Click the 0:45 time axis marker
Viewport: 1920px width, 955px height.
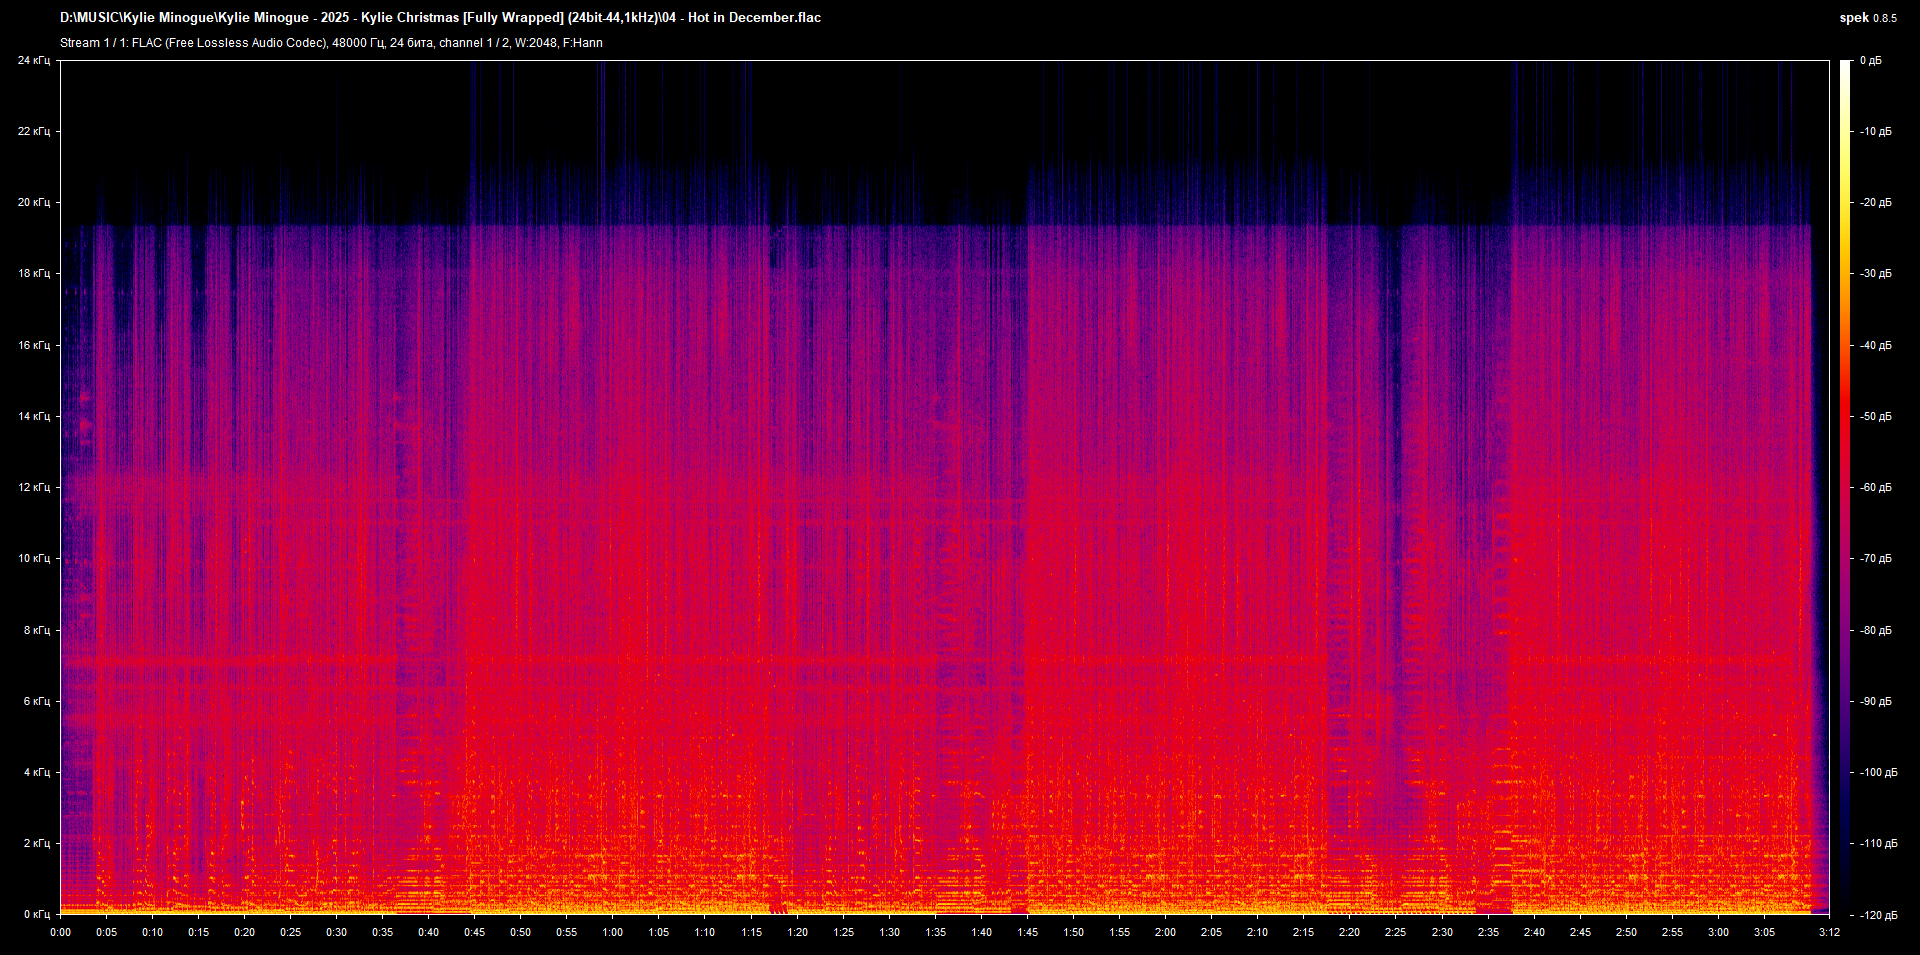point(474,932)
